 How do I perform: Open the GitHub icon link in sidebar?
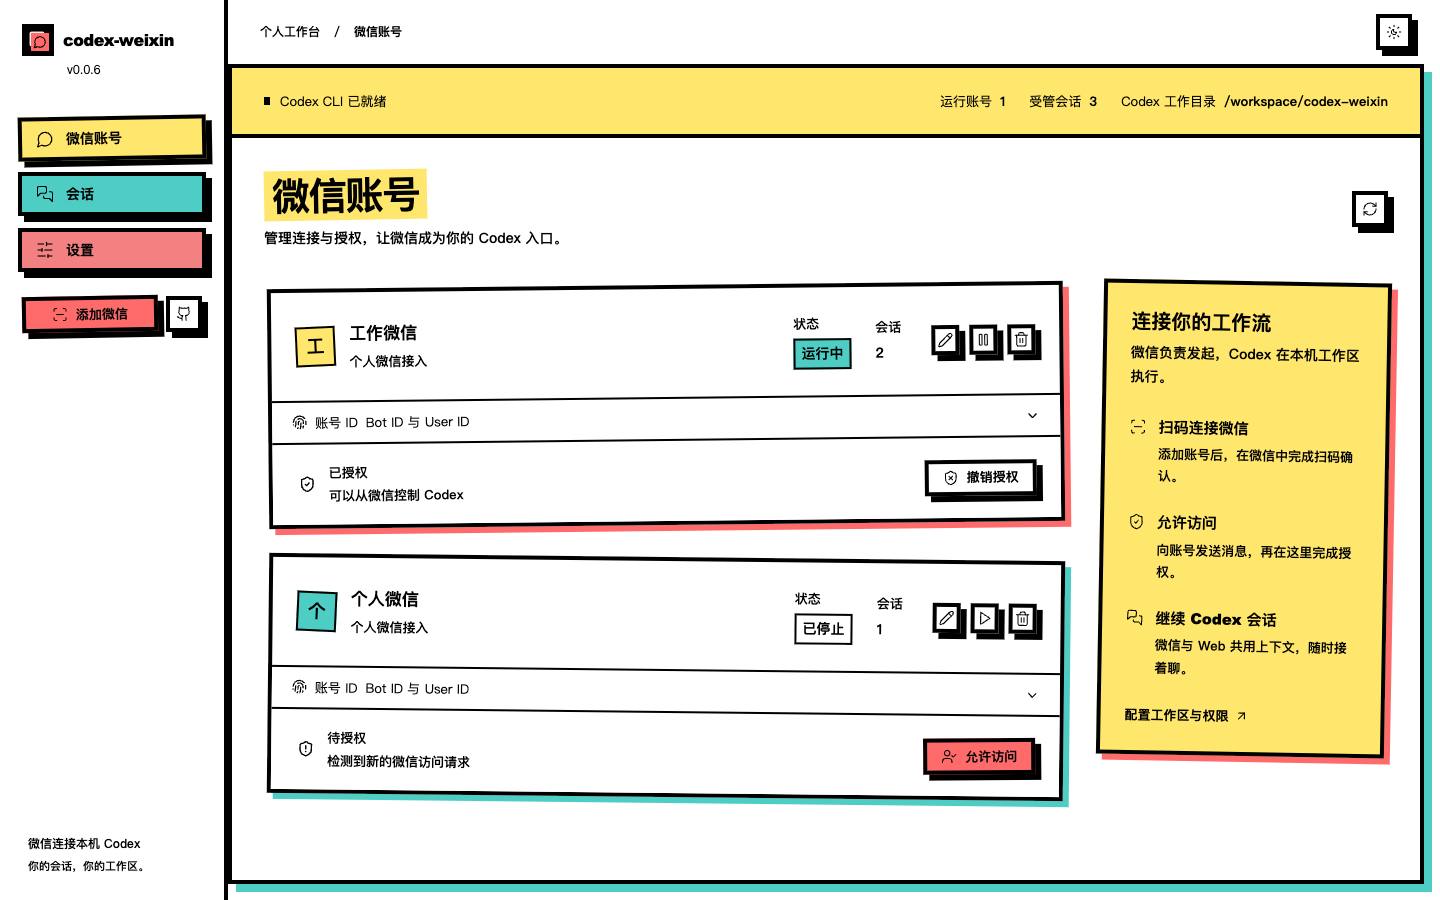[x=184, y=314]
